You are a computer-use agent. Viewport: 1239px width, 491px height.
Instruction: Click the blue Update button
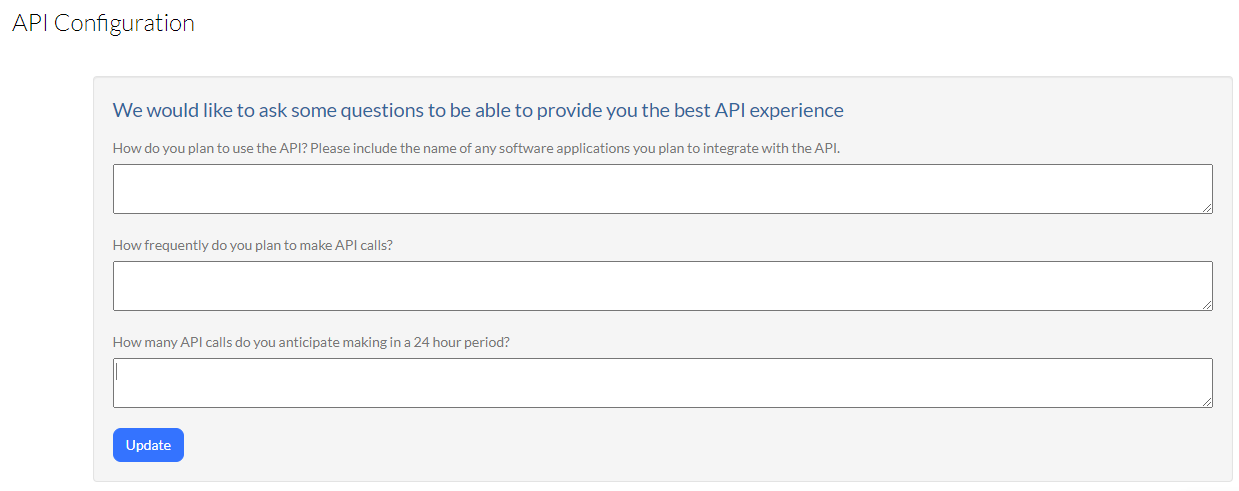pyautogui.click(x=148, y=445)
